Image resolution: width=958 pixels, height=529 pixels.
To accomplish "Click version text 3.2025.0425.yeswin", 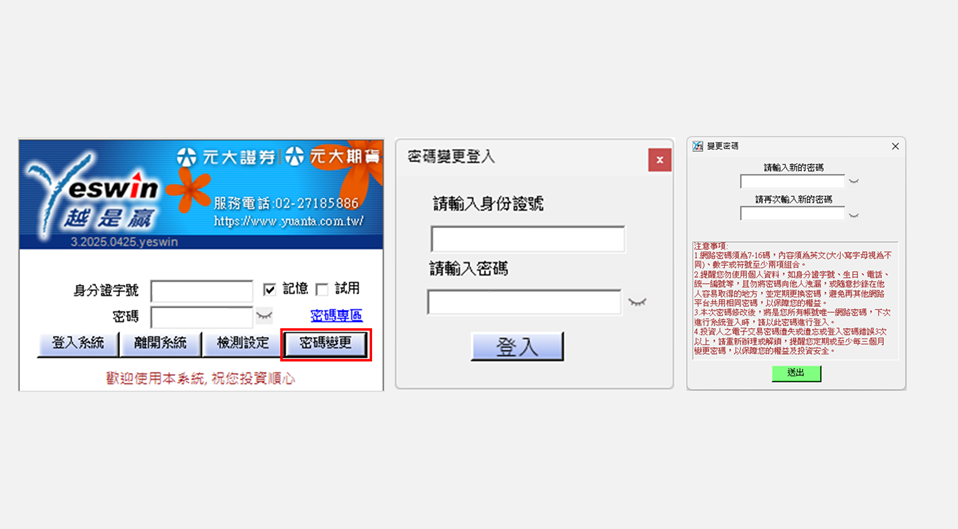I will 124,242.
